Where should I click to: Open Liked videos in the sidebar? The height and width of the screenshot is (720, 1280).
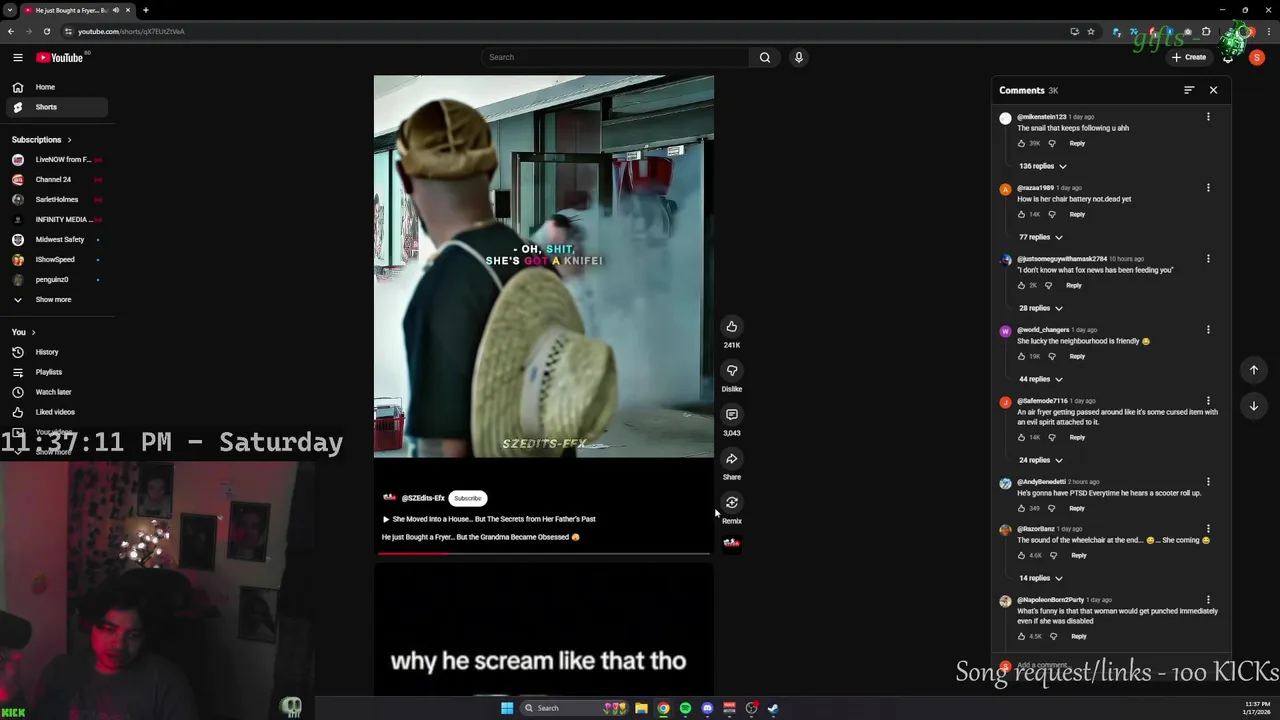[x=56, y=412]
